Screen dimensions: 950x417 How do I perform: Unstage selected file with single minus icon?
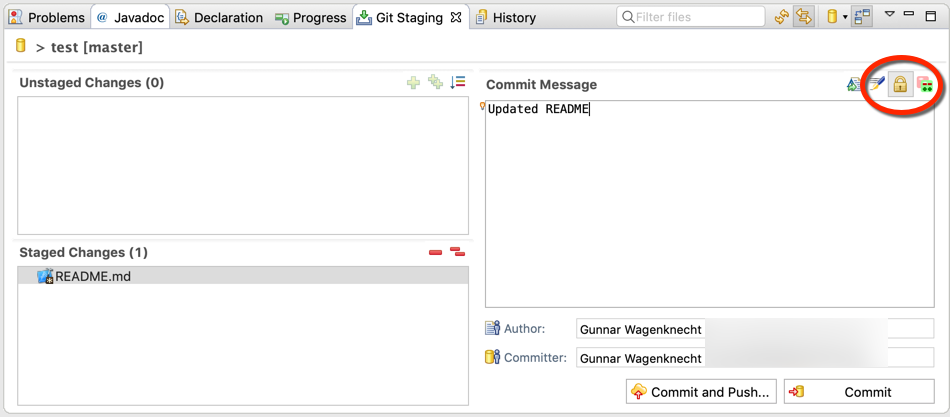pos(436,252)
